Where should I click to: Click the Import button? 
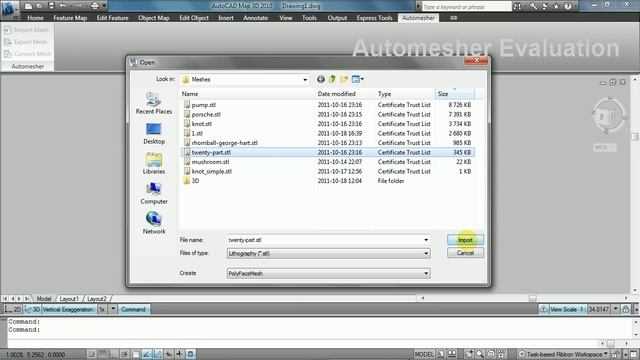click(x=465, y=240)
